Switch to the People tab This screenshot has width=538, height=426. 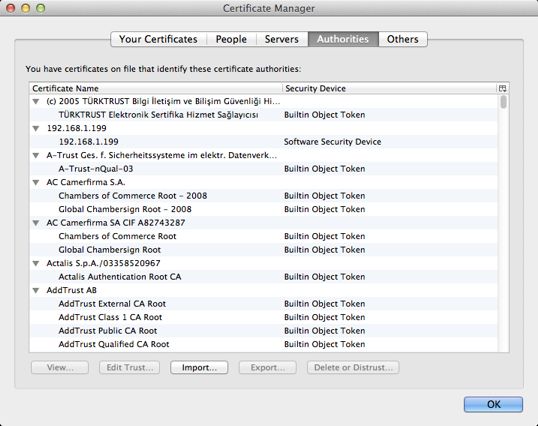(231, 39)
